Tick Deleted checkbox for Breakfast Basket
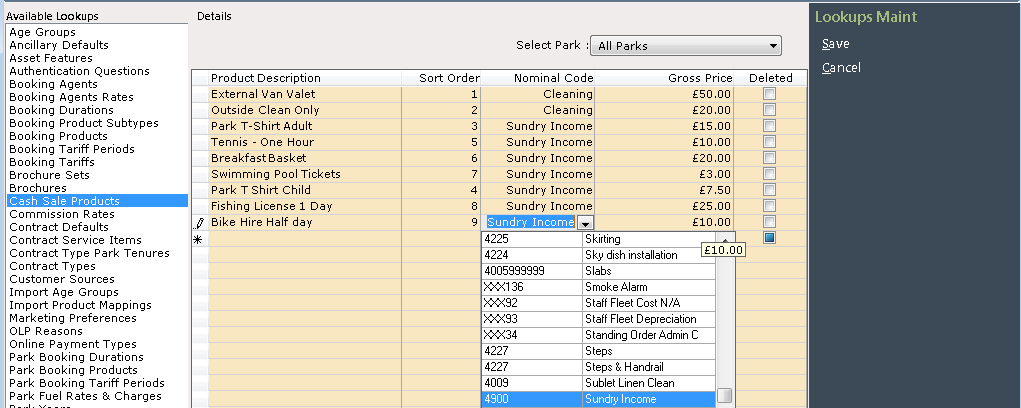The height and width of the screenshot is (408, 1021). point(770,158)
